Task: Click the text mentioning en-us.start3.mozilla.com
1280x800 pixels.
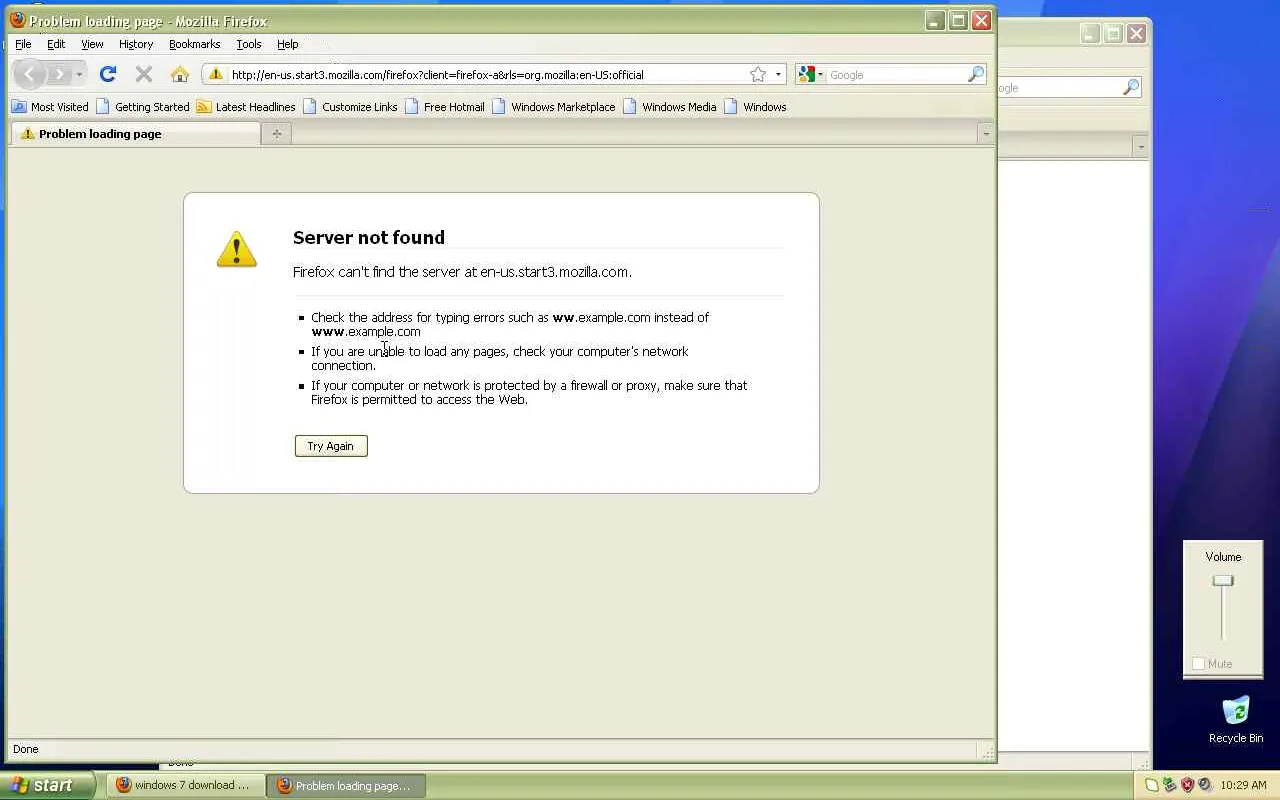Action: tap(462, 272)
